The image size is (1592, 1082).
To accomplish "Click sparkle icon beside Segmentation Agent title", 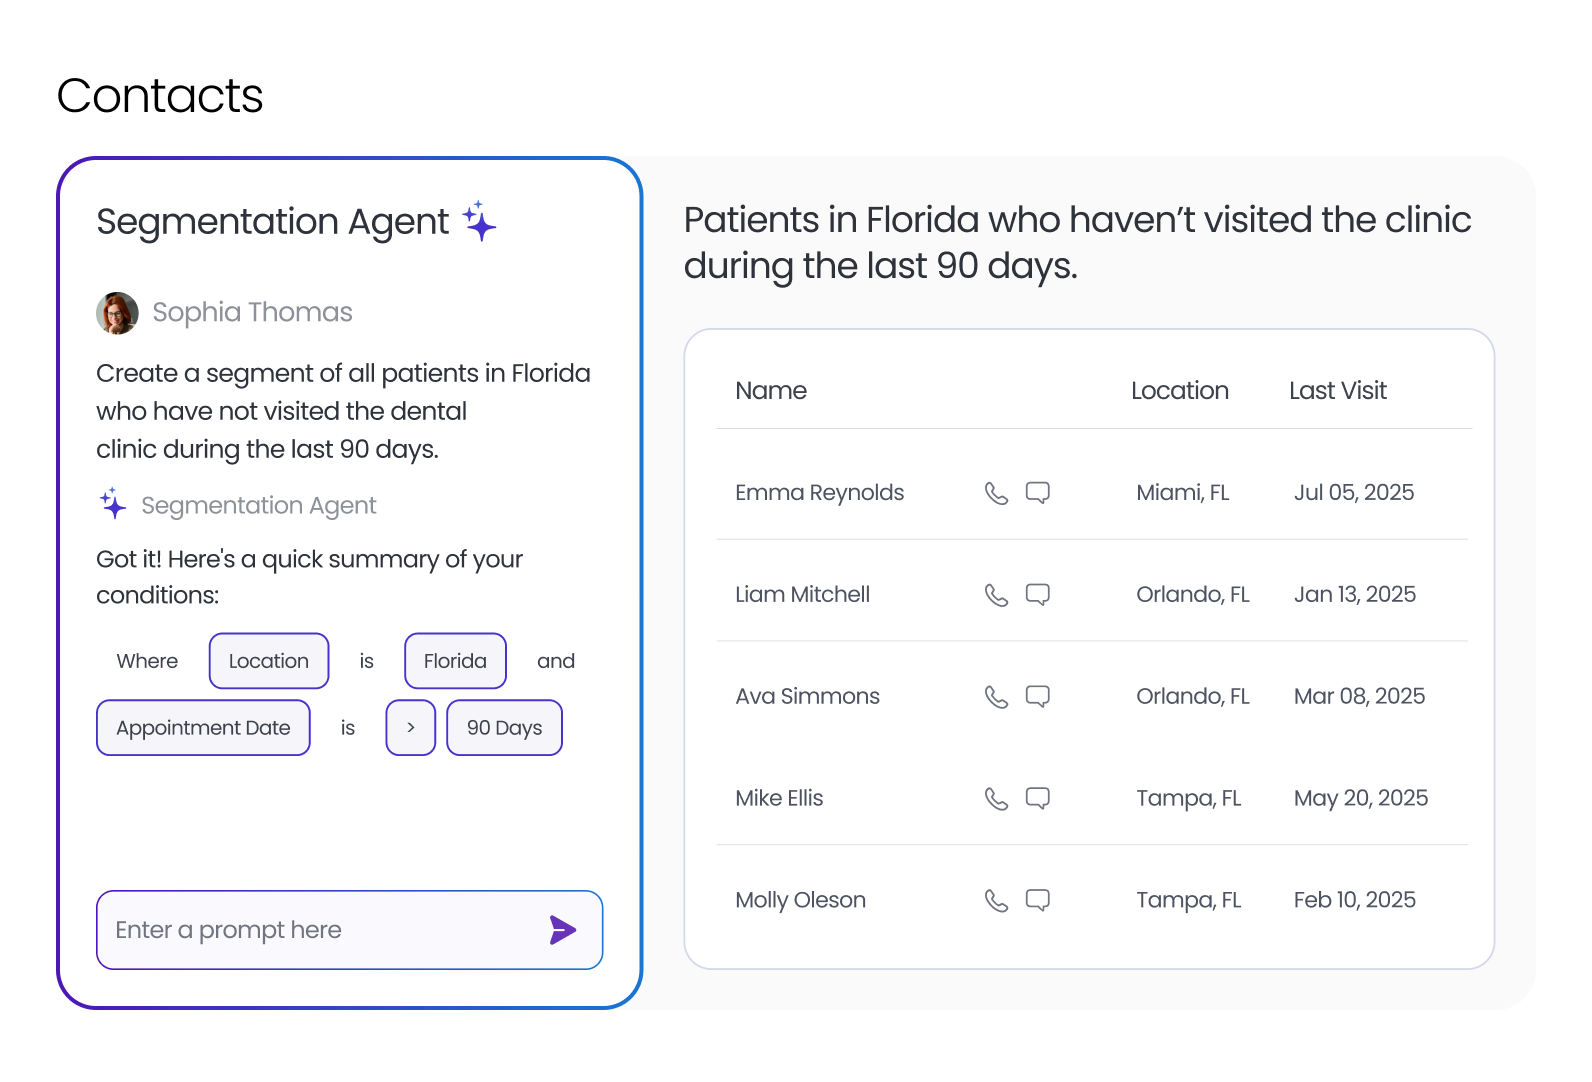I will click(x=480, y=221).
